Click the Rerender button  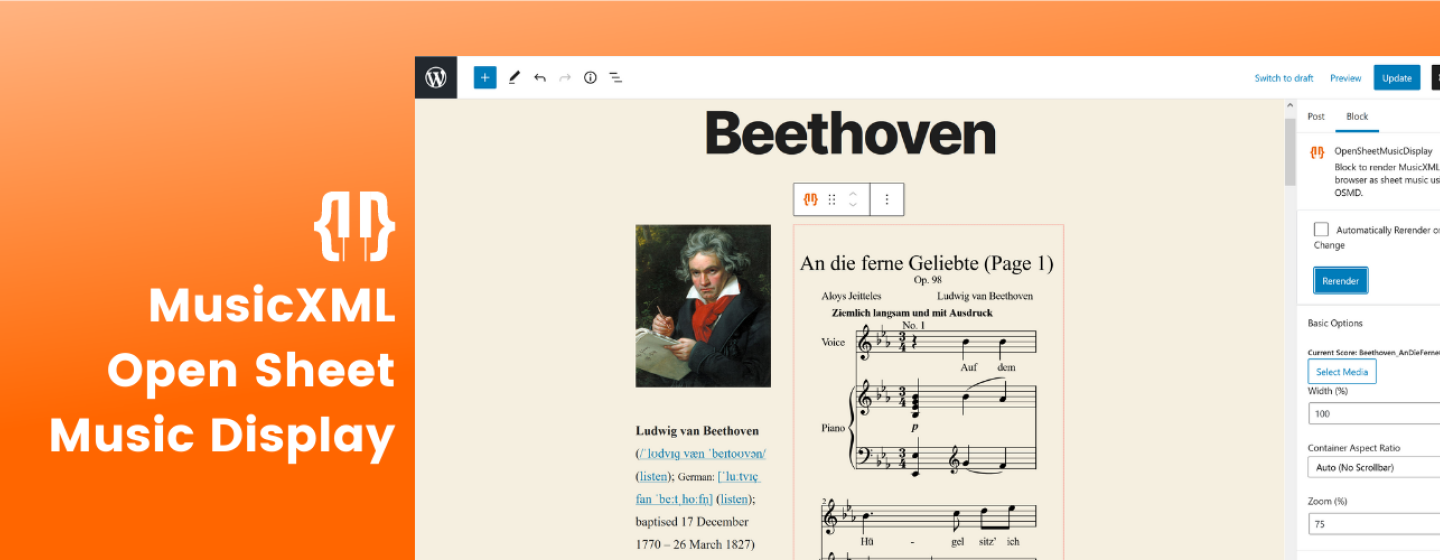[1340, 281]
